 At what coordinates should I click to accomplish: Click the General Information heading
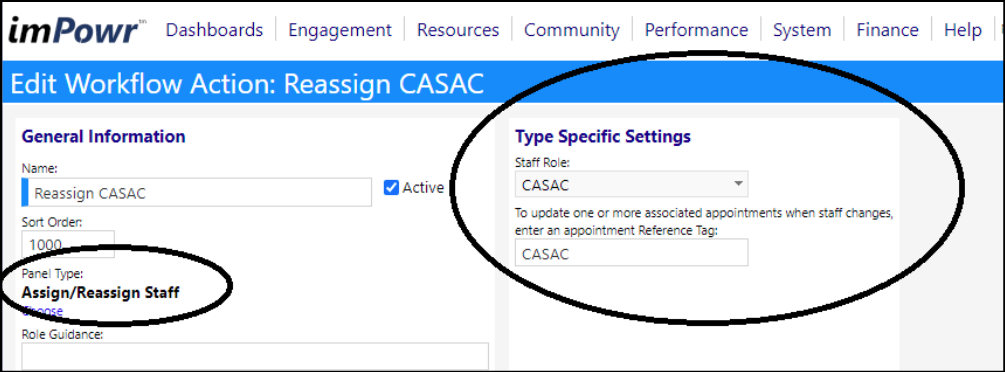click(x=103, y=137)
